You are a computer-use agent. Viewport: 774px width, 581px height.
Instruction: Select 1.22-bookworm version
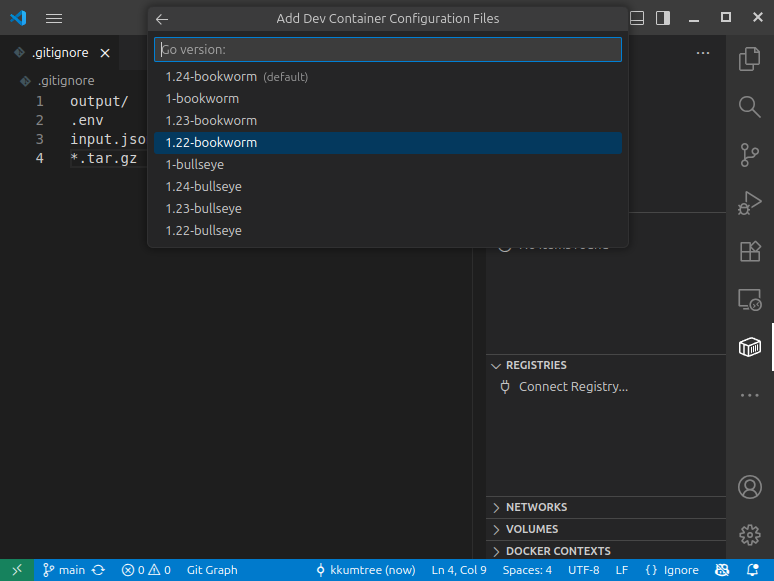387,143
